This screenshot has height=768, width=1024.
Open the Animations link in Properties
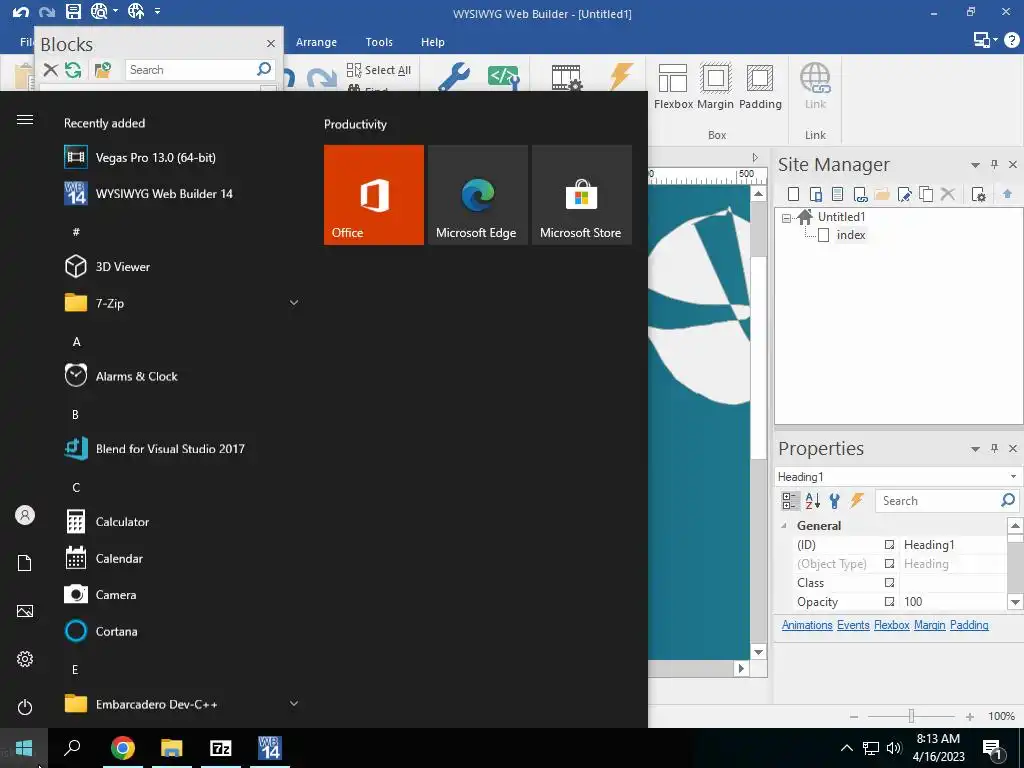pyautogui.click(x=807, y=625)
